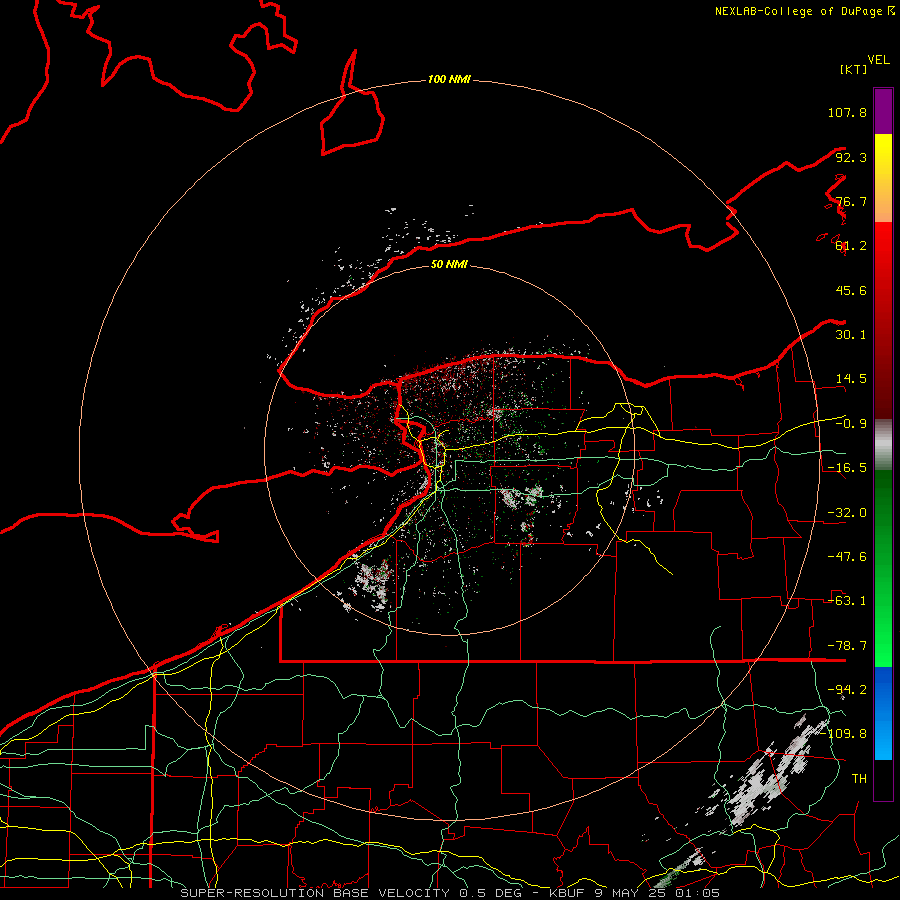Click the -0.9 velocity legend value

(x=851, y=424)
